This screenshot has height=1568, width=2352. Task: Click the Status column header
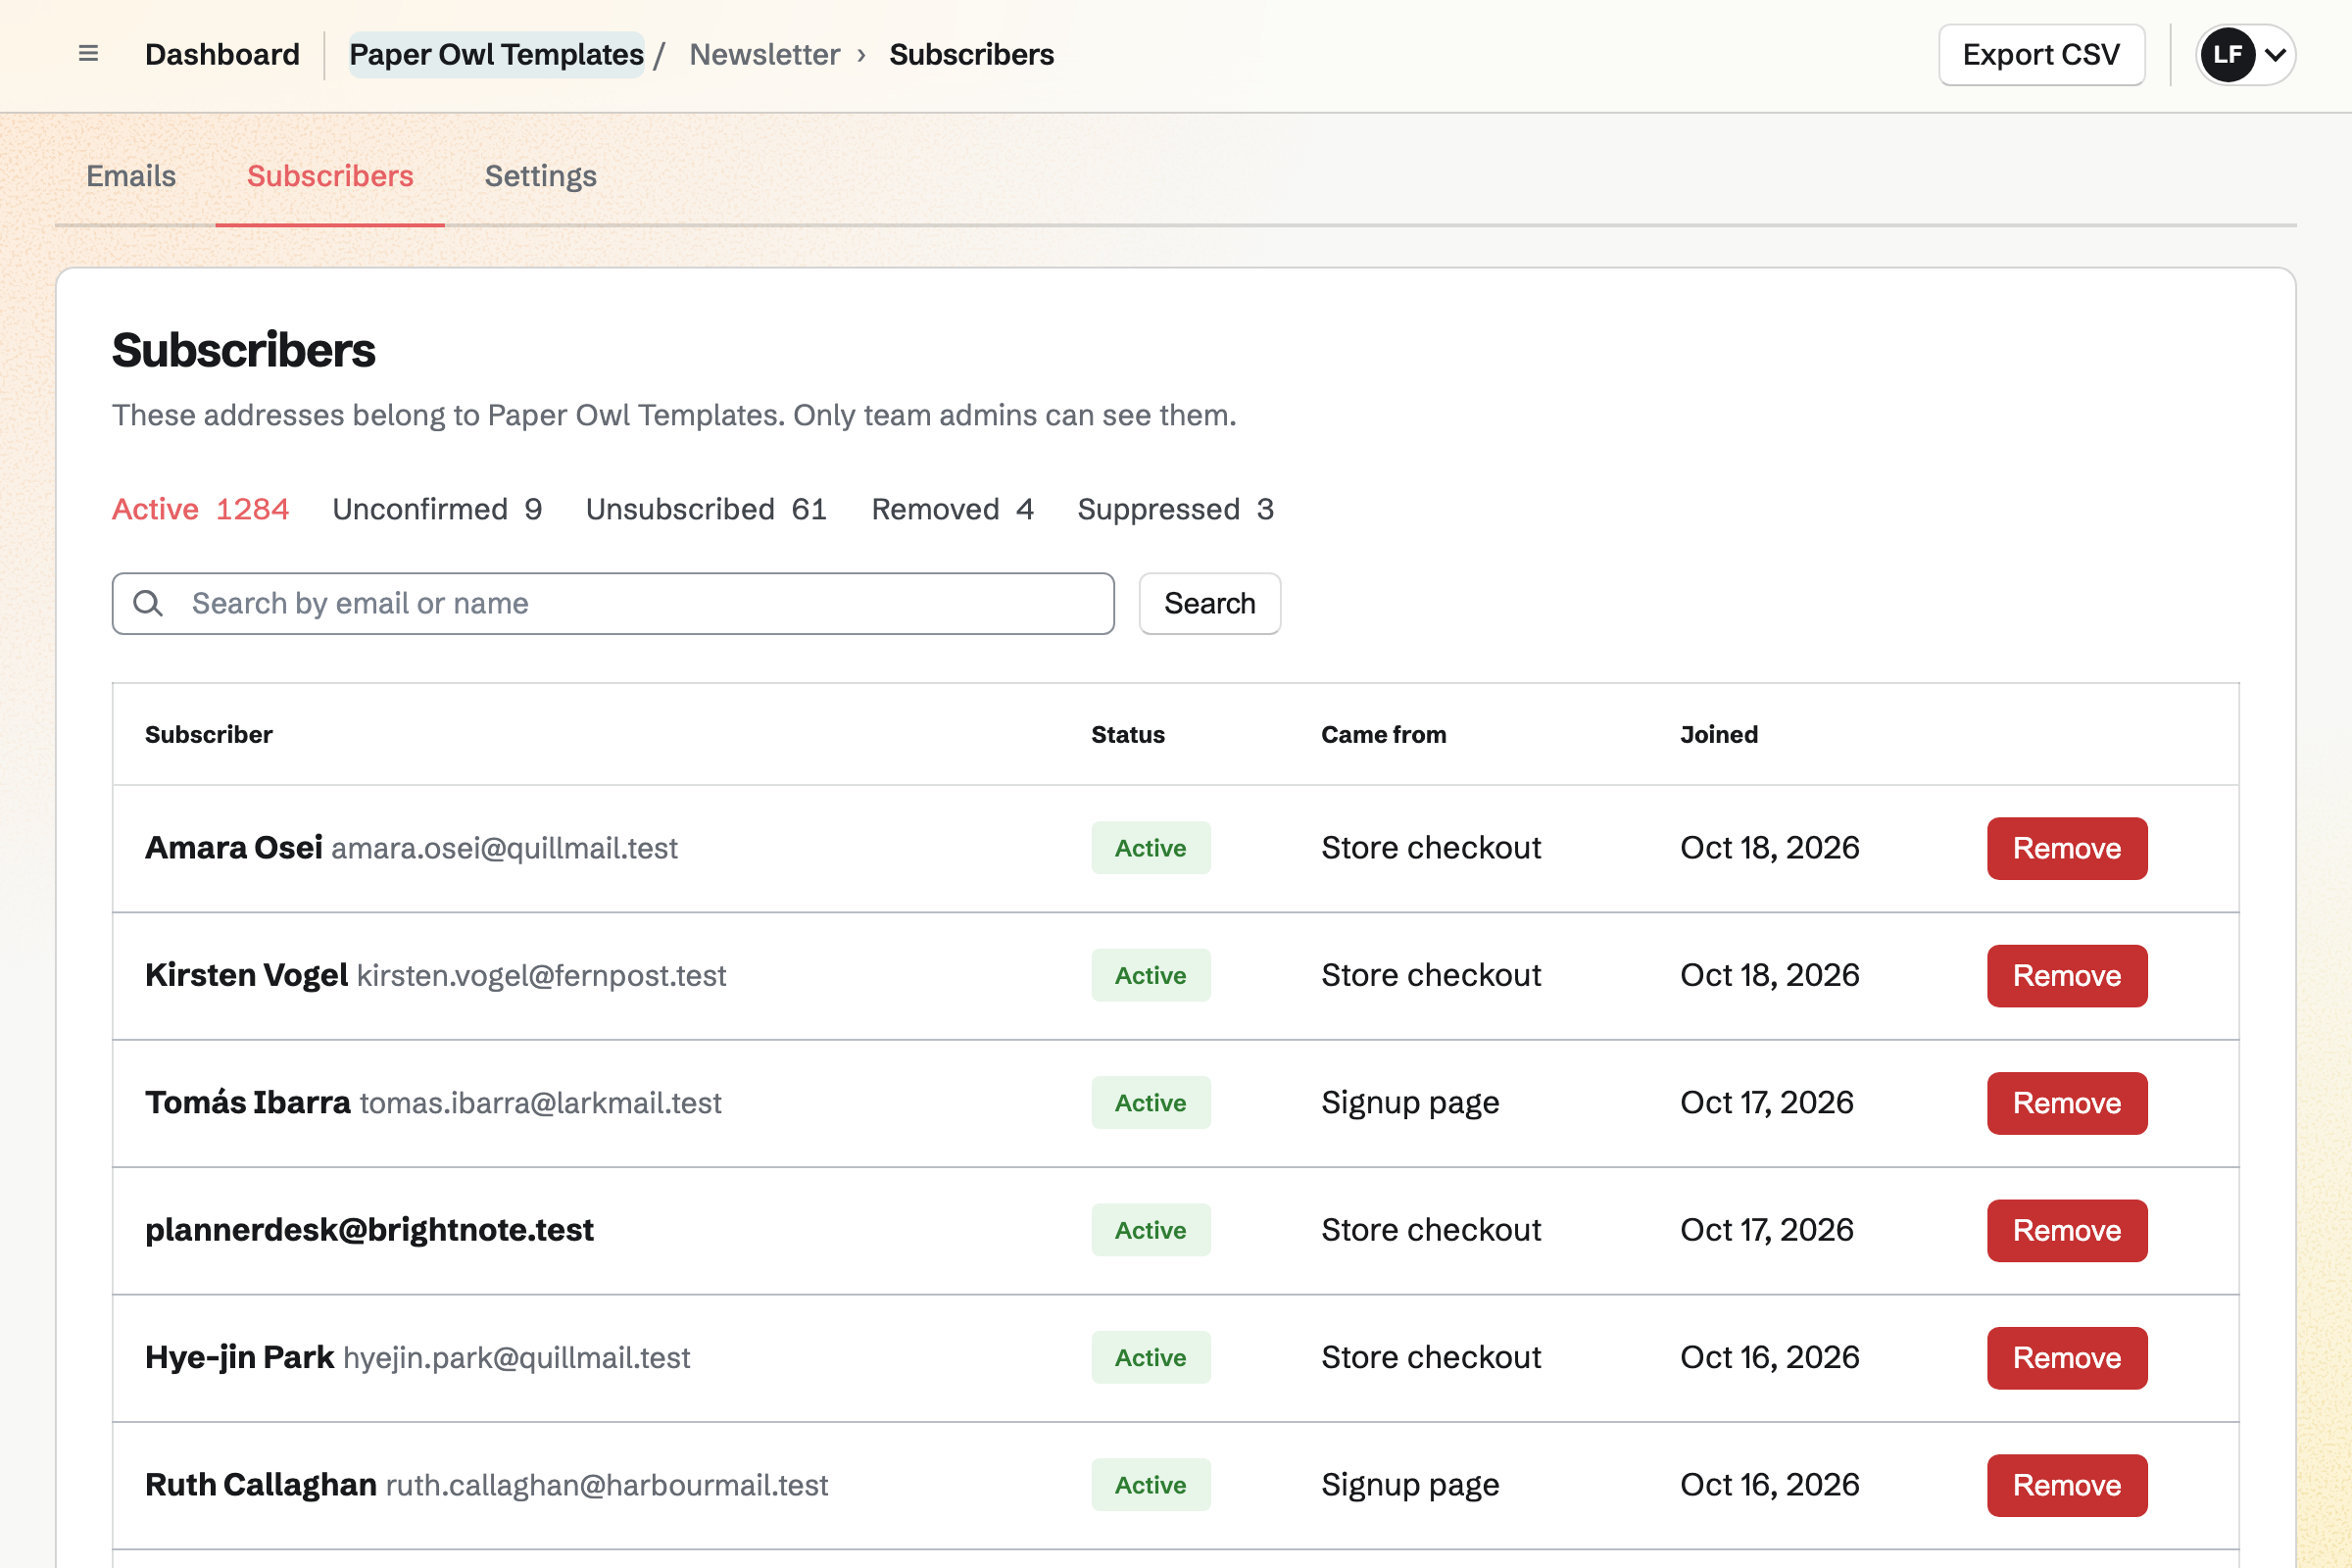click(x=1127, y=734)
